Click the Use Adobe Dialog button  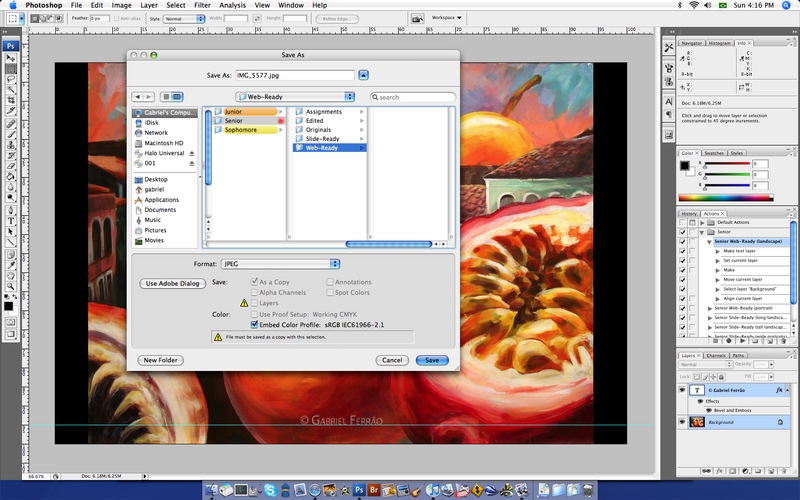click(x=171, y=283)
